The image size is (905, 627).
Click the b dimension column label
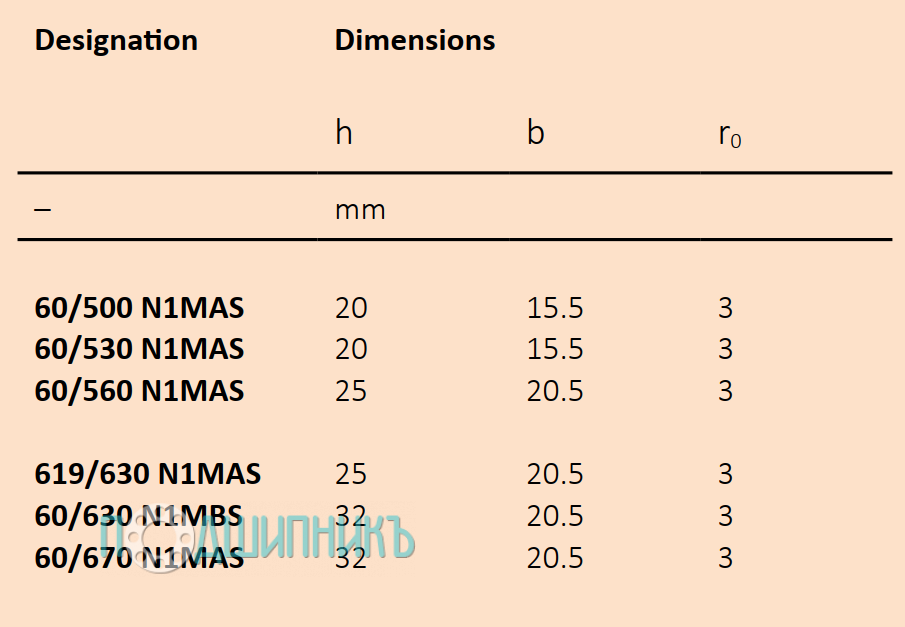tap(536, 133)
